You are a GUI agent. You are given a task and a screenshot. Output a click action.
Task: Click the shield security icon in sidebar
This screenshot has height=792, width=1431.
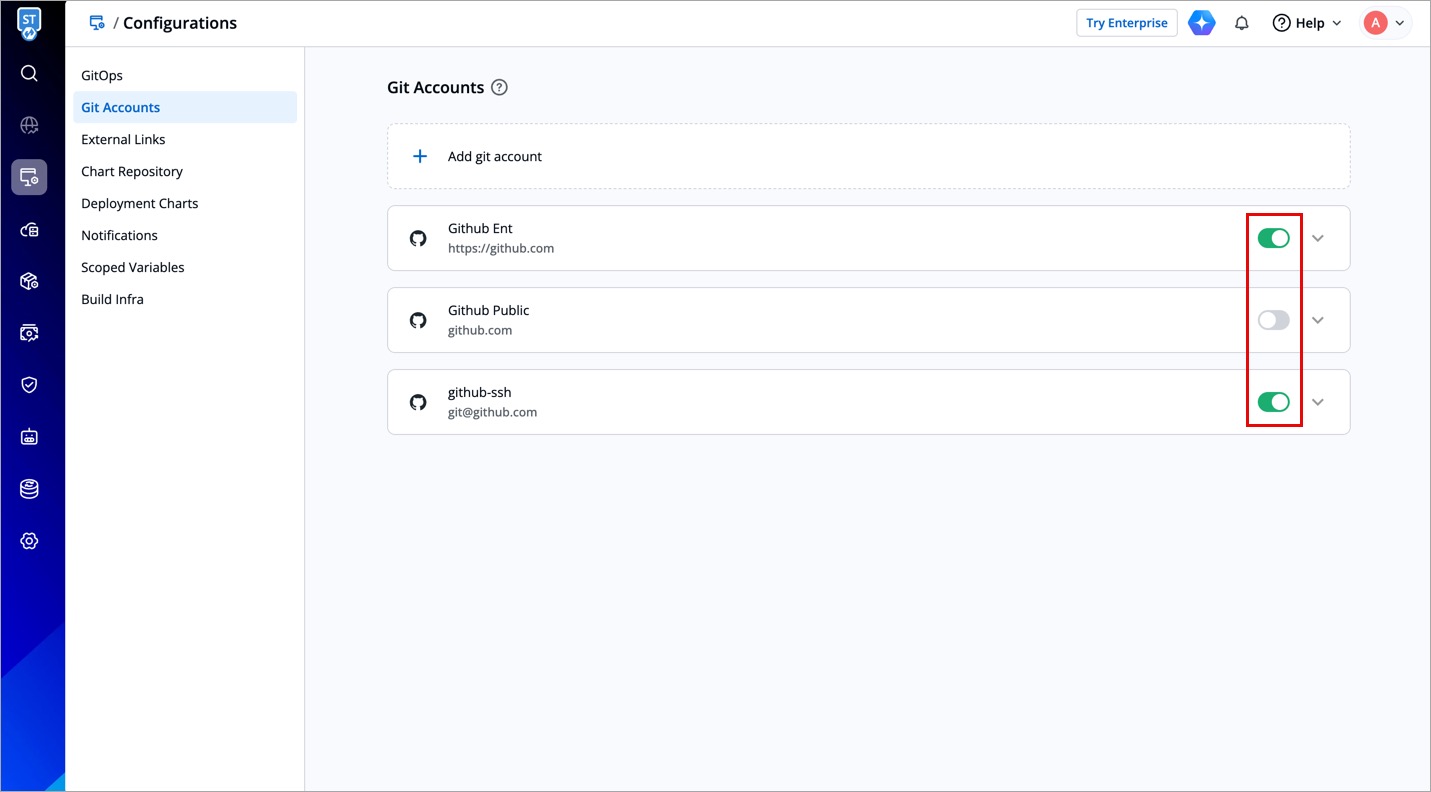(x=29, y=385)
